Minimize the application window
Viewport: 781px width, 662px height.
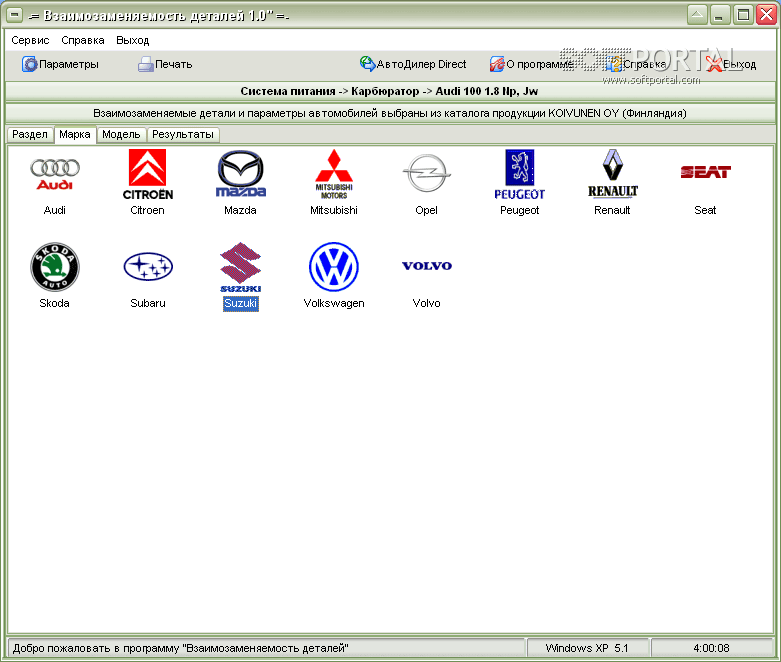[720, 14]
